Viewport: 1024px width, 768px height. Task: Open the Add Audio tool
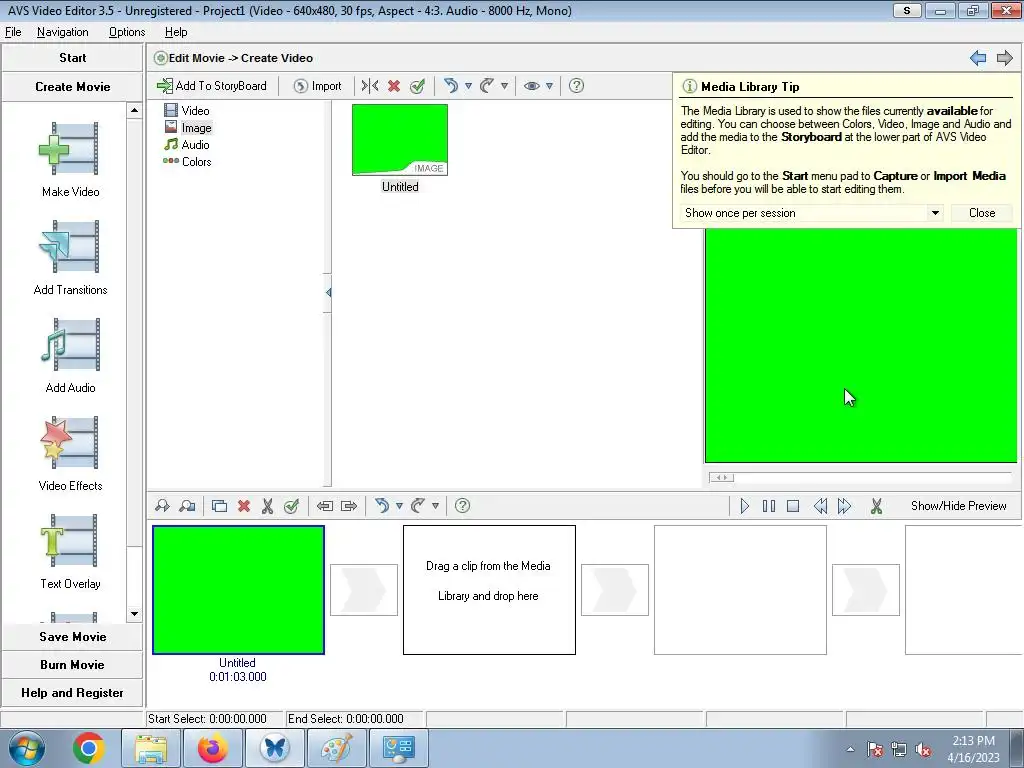tap(70, 356)
